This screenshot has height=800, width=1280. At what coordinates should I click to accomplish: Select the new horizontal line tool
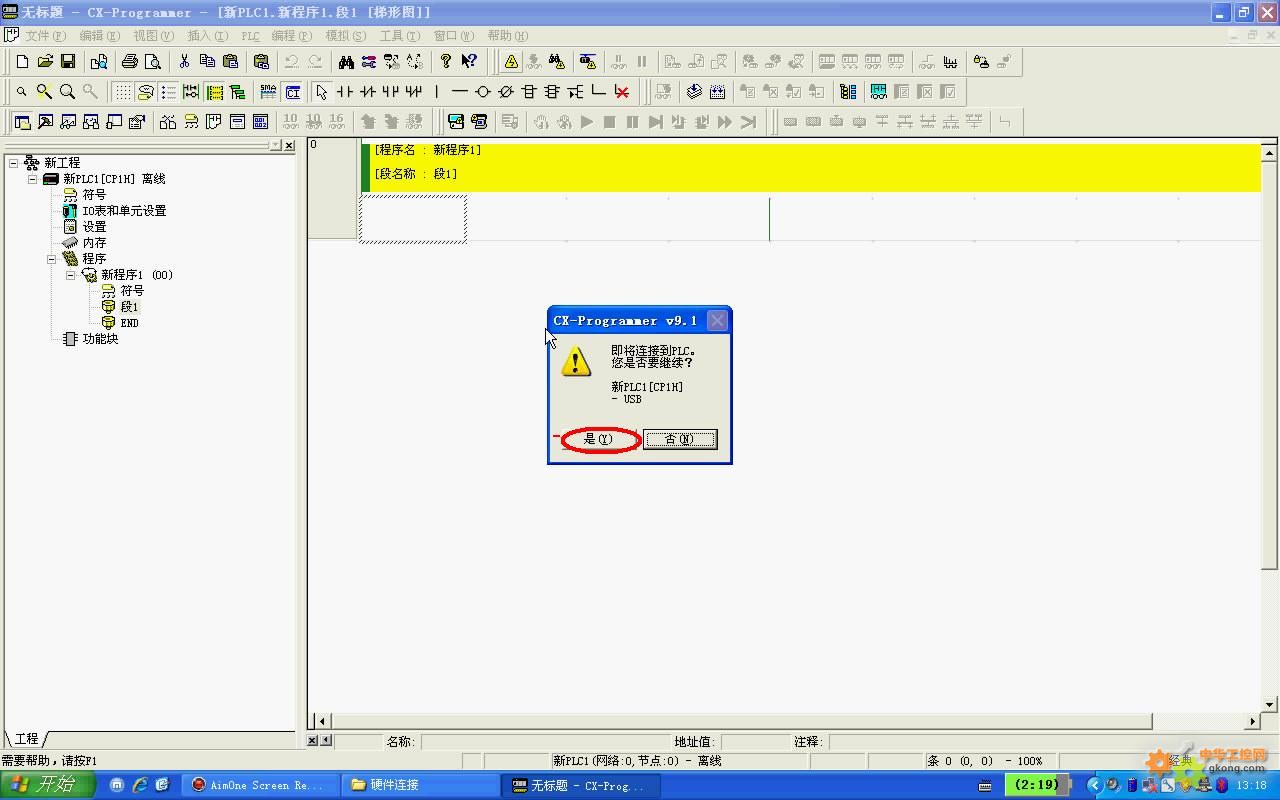coord(460,92)
